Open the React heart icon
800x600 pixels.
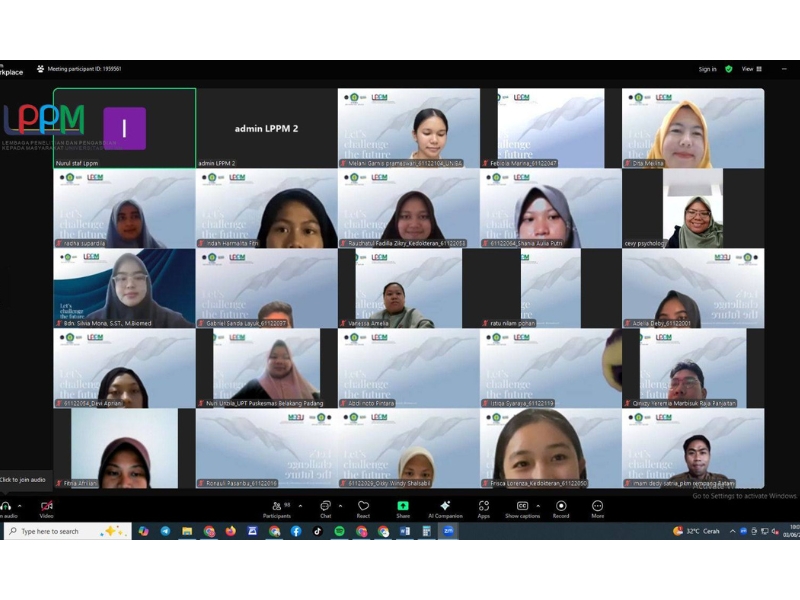(363, 506)
